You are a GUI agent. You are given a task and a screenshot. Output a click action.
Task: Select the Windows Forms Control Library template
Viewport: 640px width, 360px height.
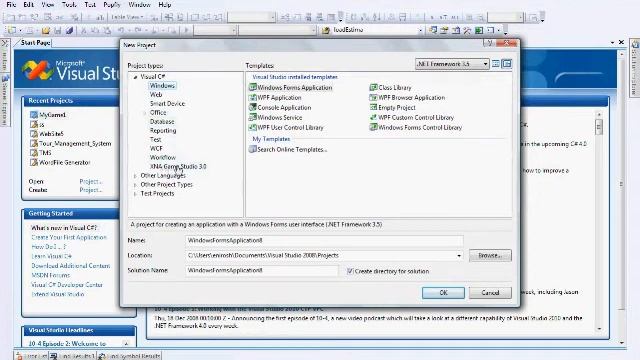click(416, 127)
